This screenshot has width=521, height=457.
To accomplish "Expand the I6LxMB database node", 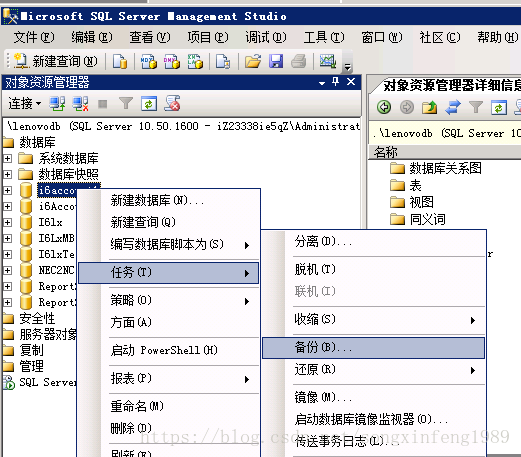I will (x=7, y=238).
